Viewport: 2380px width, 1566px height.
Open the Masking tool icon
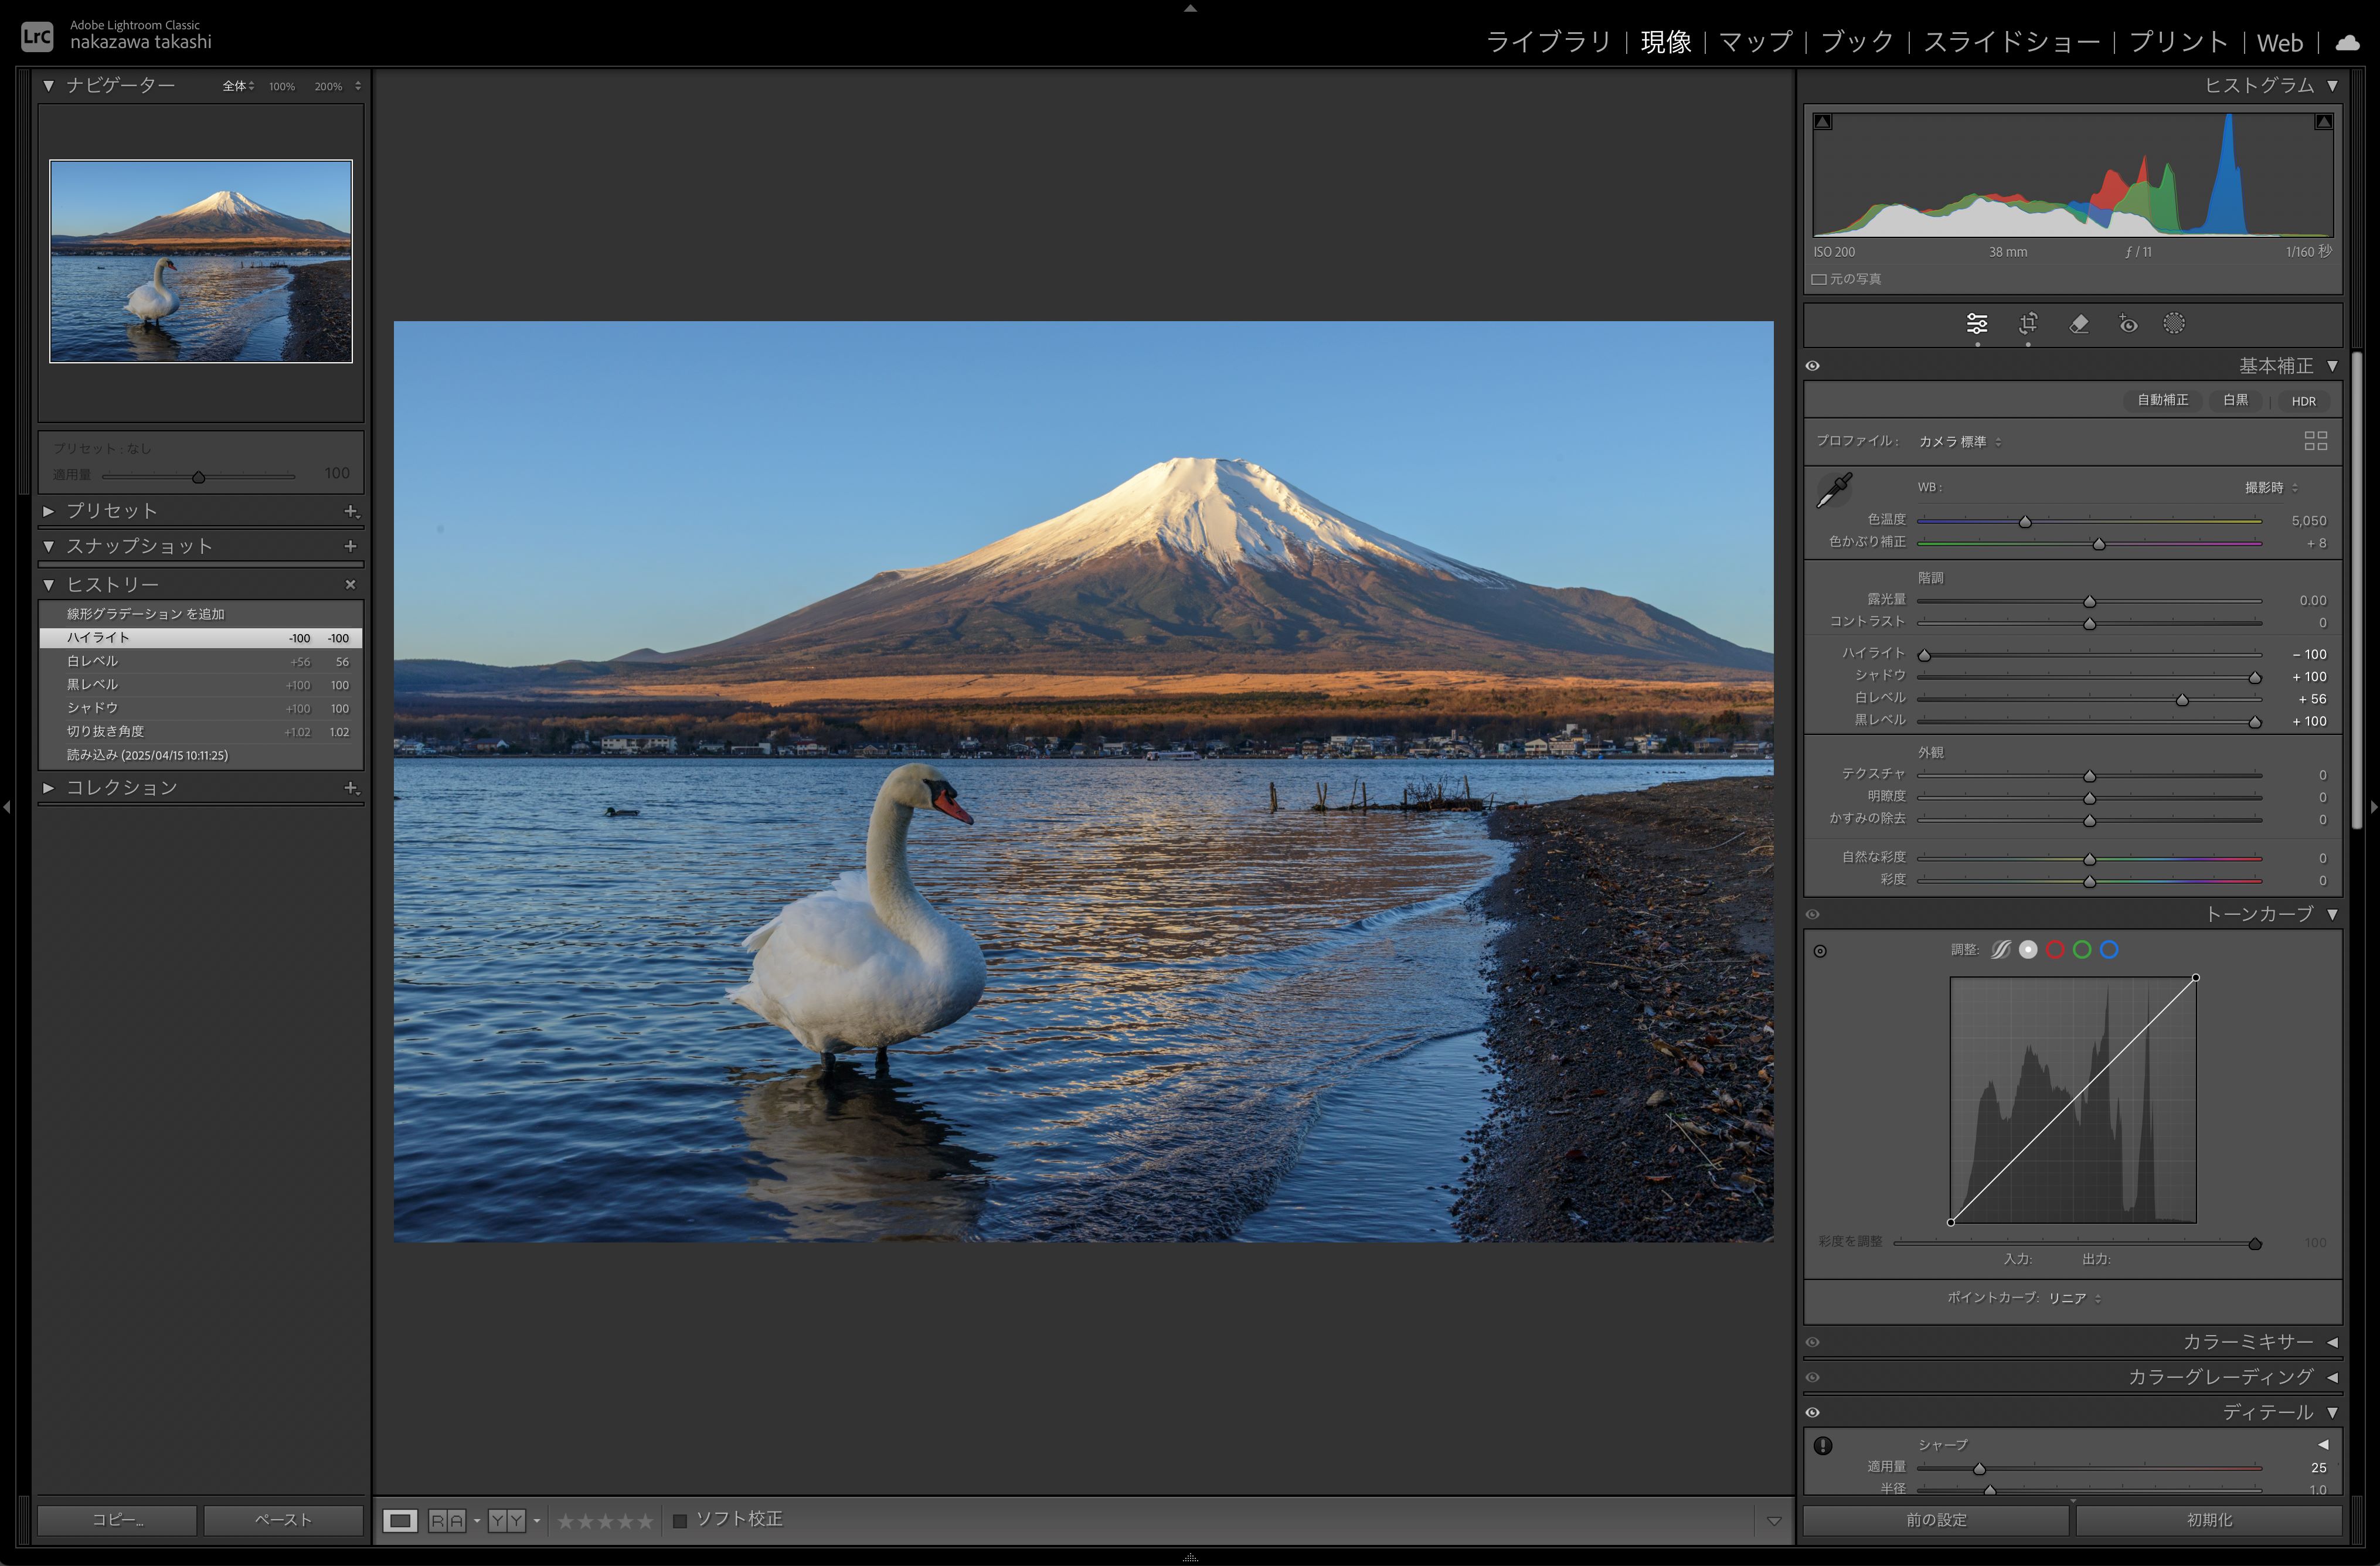tap(2174, 323)
